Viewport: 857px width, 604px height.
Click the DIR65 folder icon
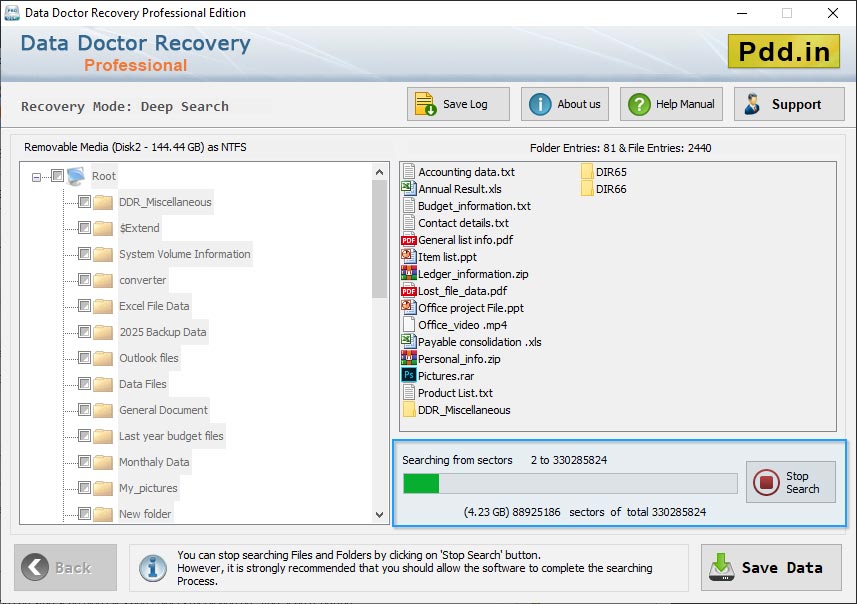click(587, 172)
